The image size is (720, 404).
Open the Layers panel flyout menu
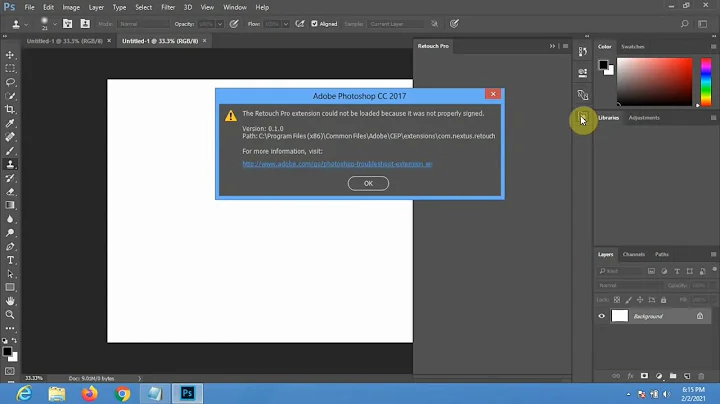713,254
